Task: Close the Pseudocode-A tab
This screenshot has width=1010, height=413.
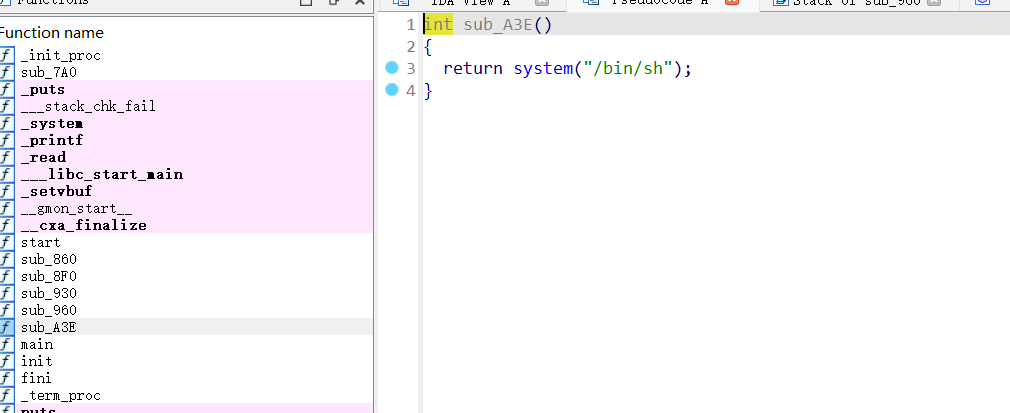Action: coord(731,3)
